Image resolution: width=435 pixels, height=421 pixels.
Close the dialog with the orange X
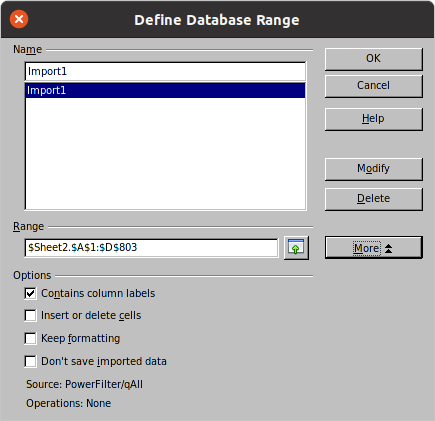pyautogui.click(x=19, y=19)
